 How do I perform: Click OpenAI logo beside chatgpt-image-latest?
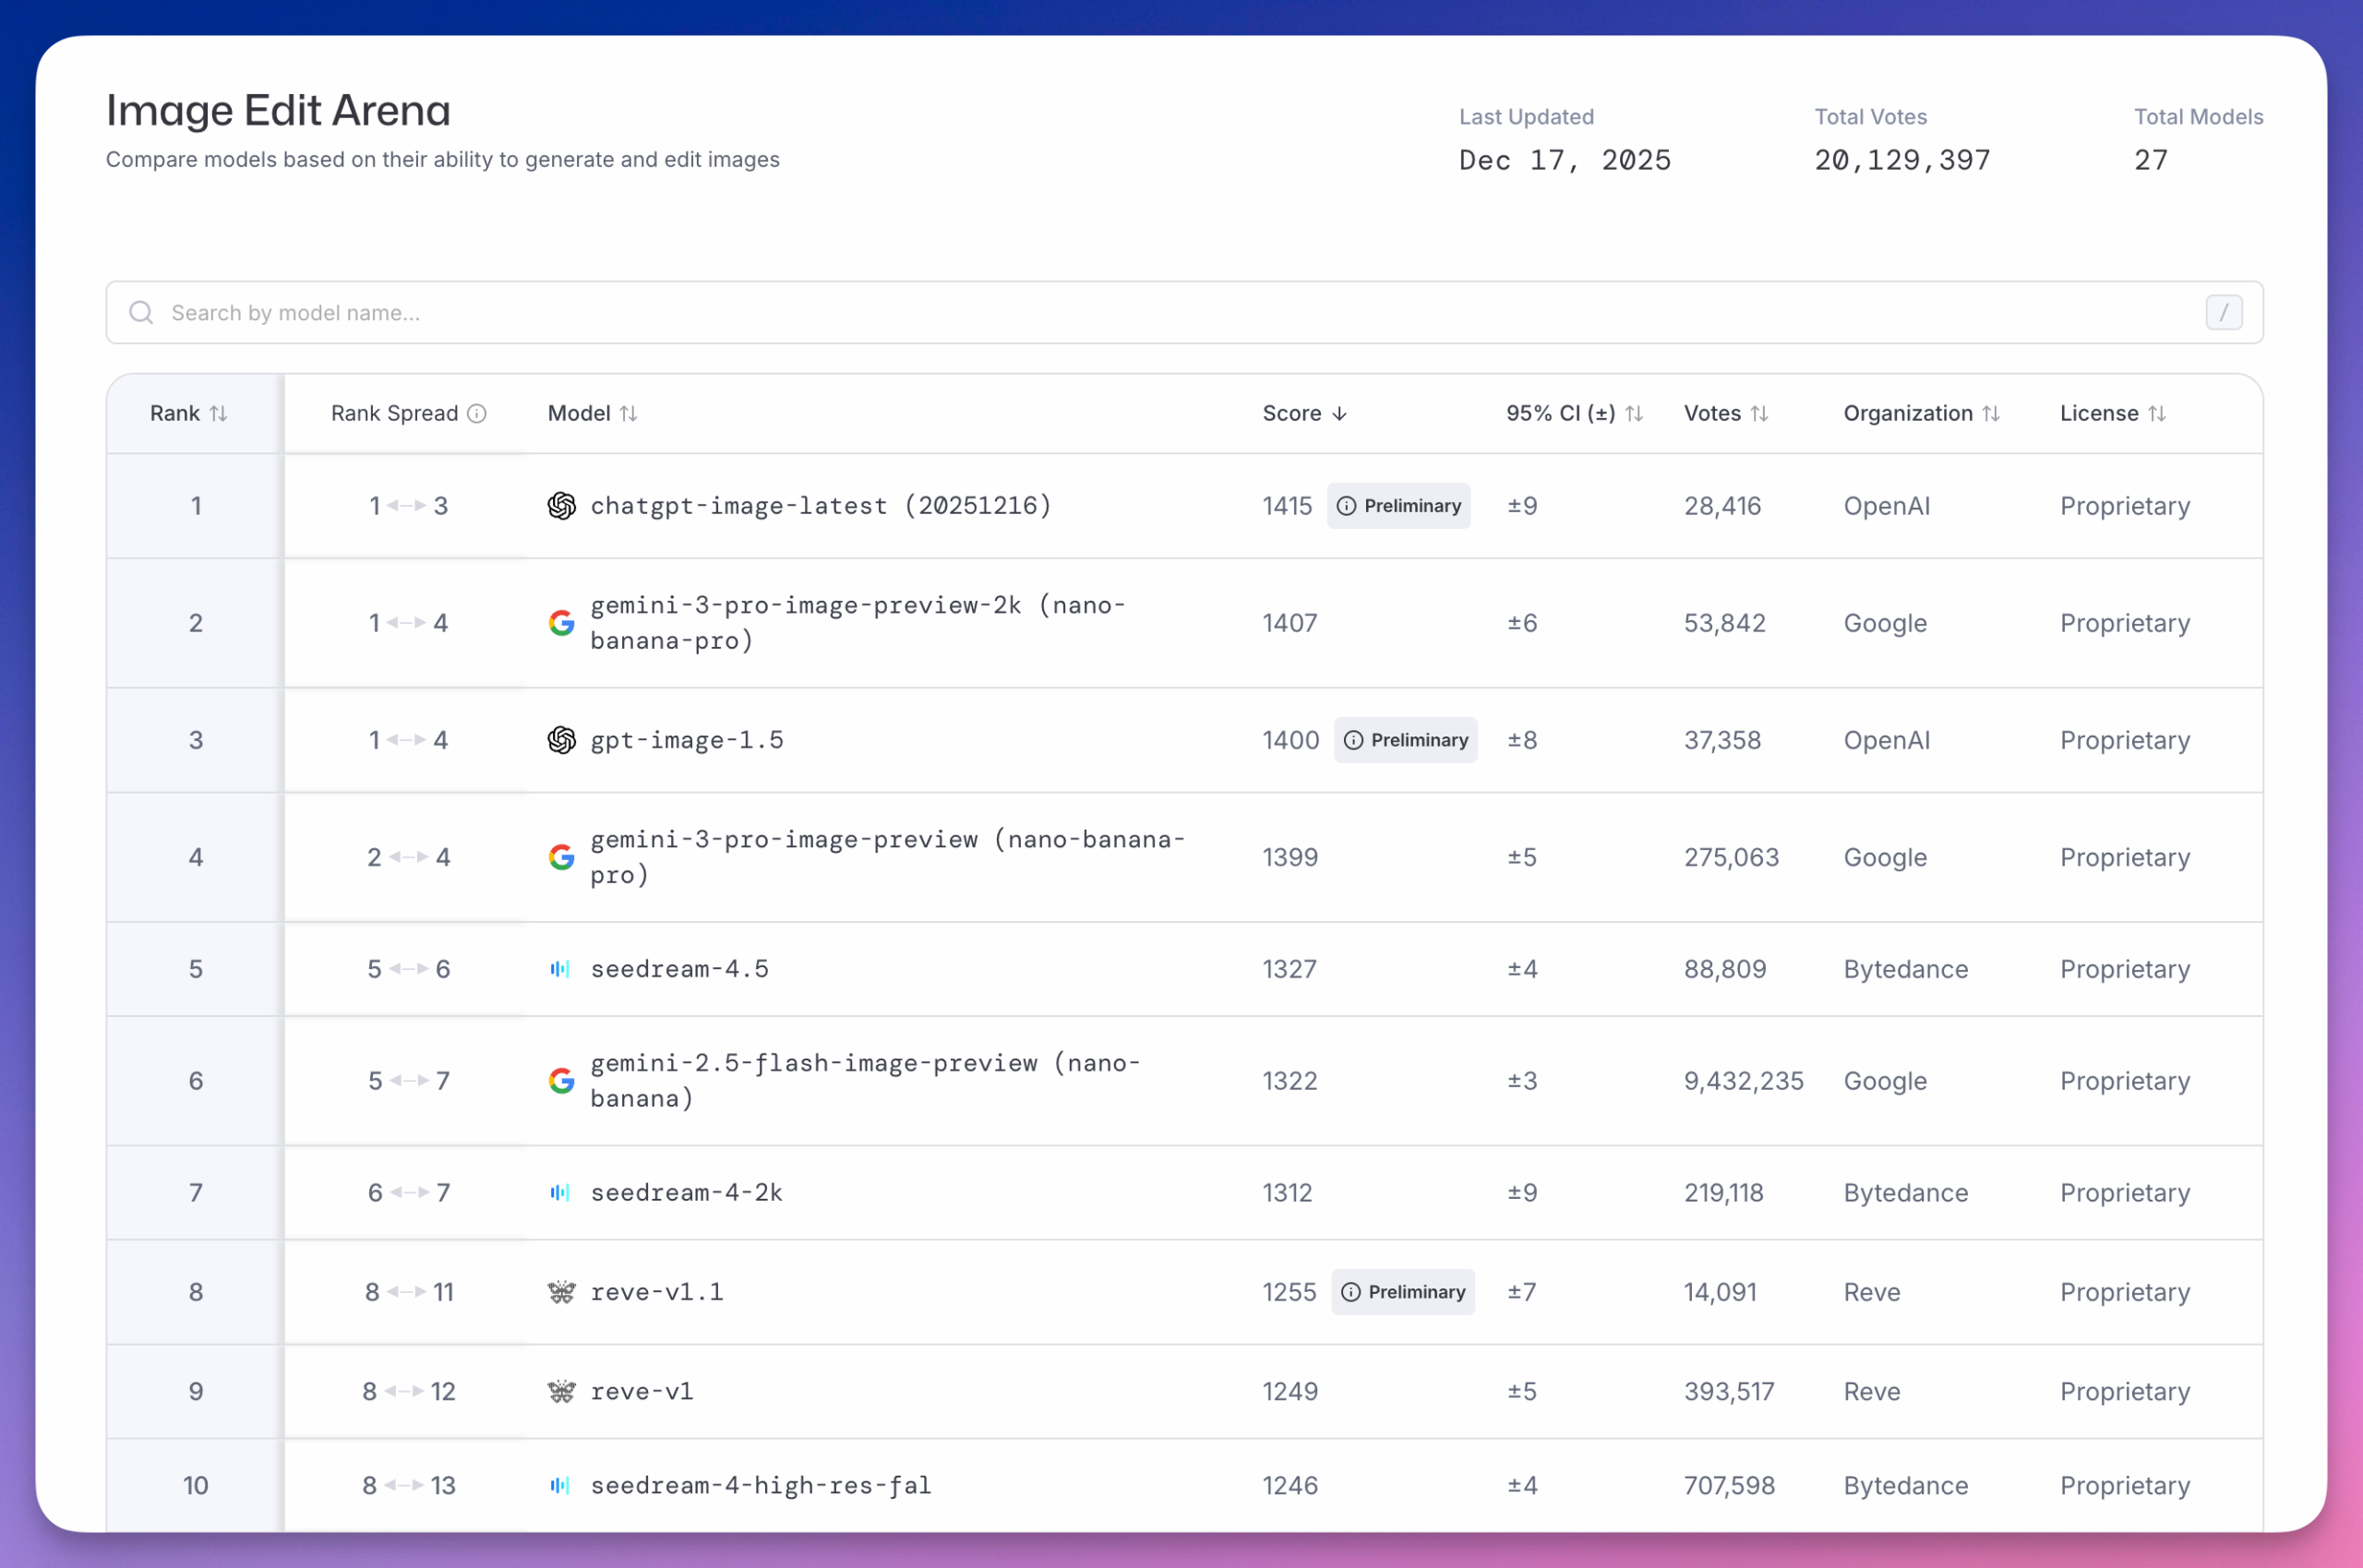click(x=562, y=506)
